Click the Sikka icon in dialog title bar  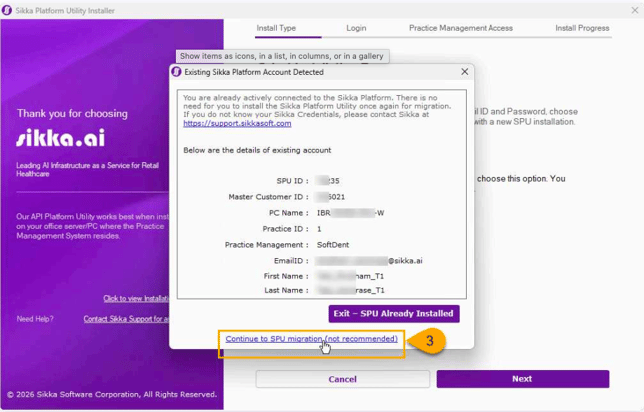[177, 72]
